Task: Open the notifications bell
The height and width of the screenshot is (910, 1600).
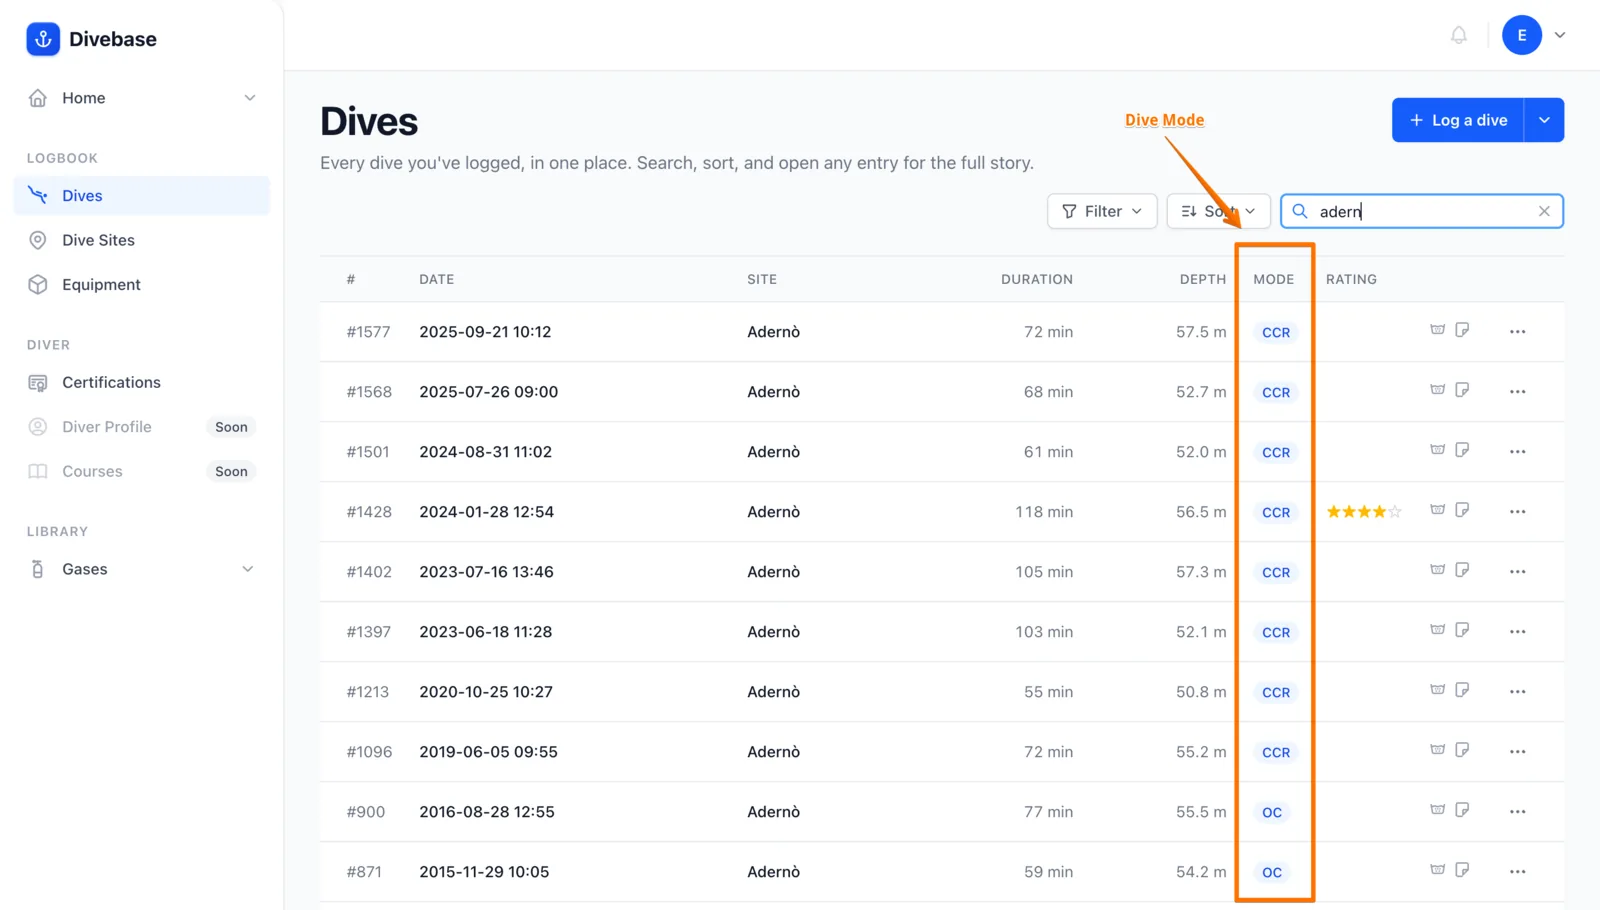Action: (x=1459, y=35)
